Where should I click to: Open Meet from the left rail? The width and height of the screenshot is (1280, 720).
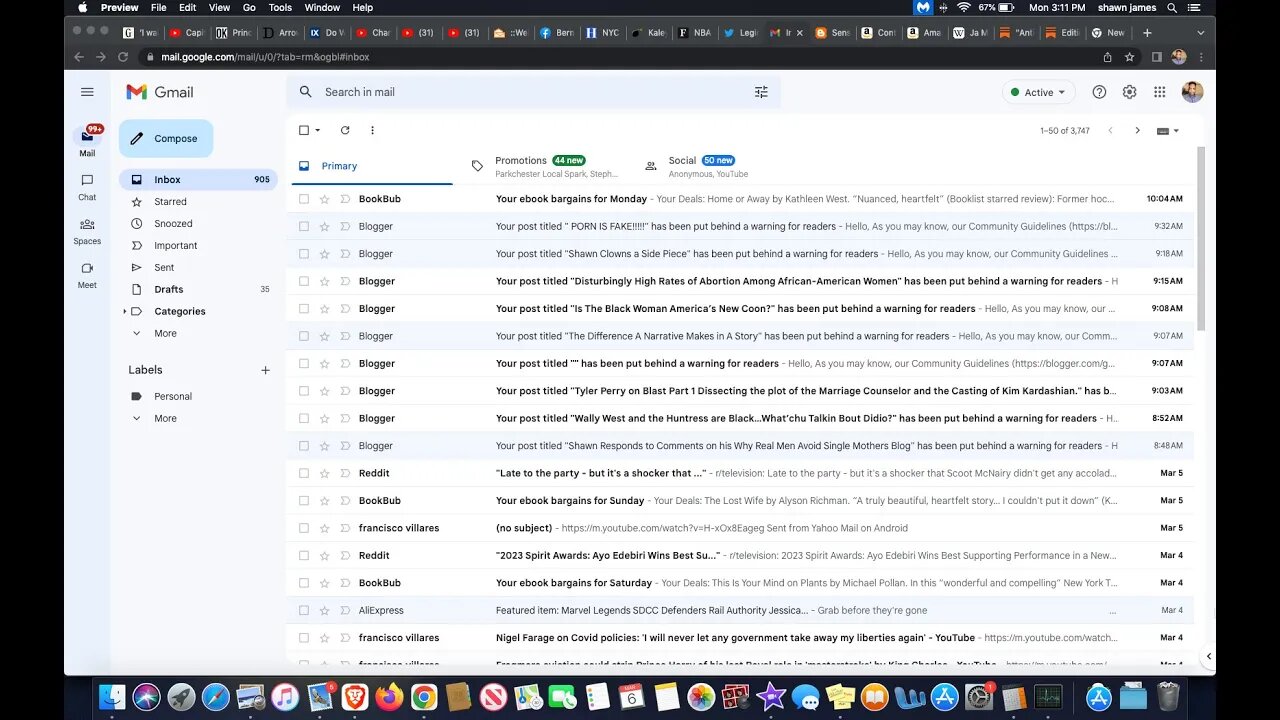[87, 274]
